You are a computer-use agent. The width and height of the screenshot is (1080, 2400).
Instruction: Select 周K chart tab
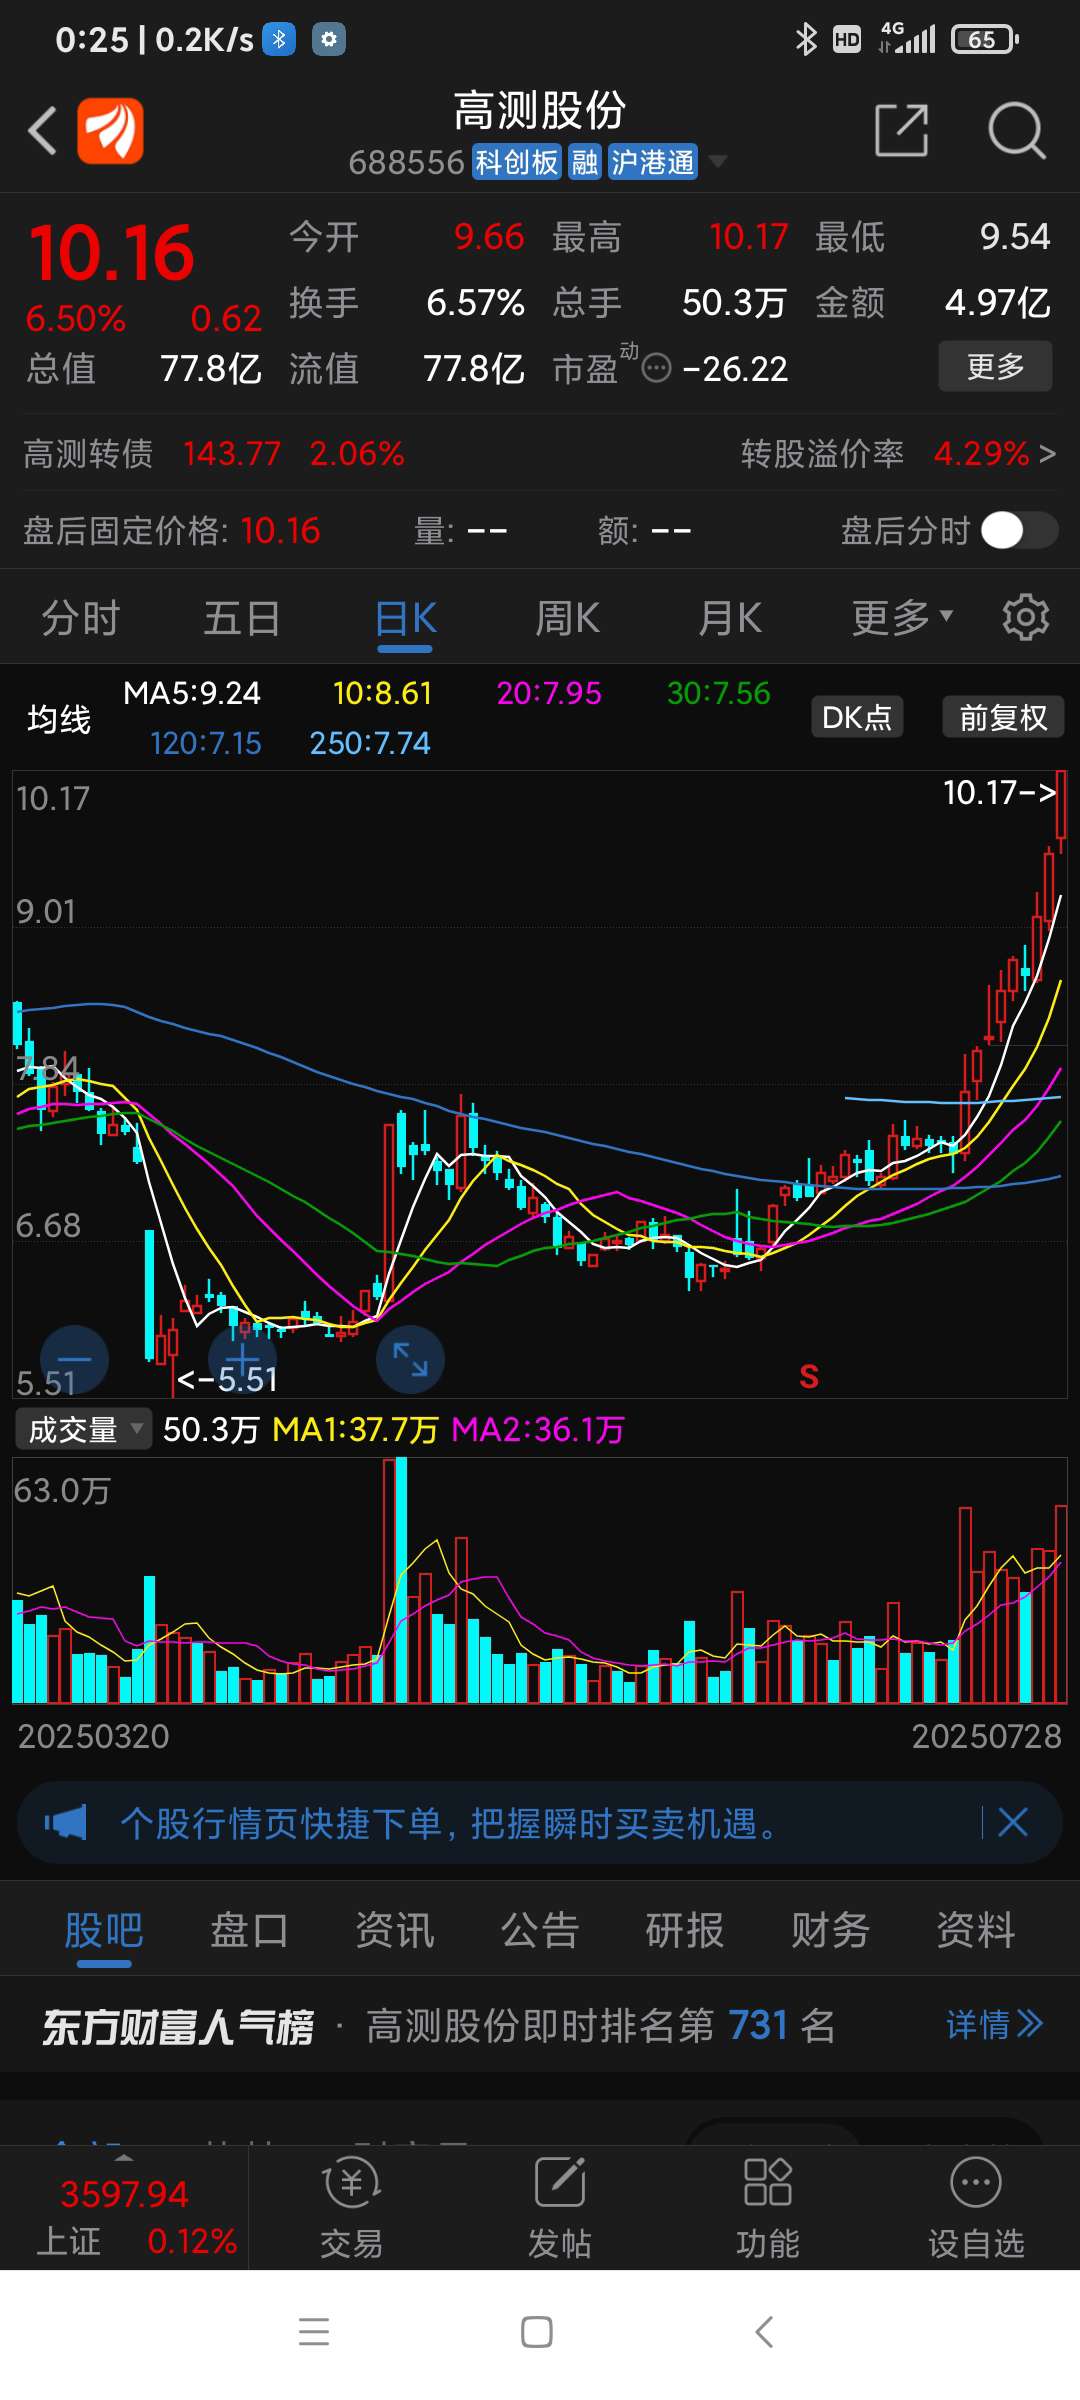point(567,618)
